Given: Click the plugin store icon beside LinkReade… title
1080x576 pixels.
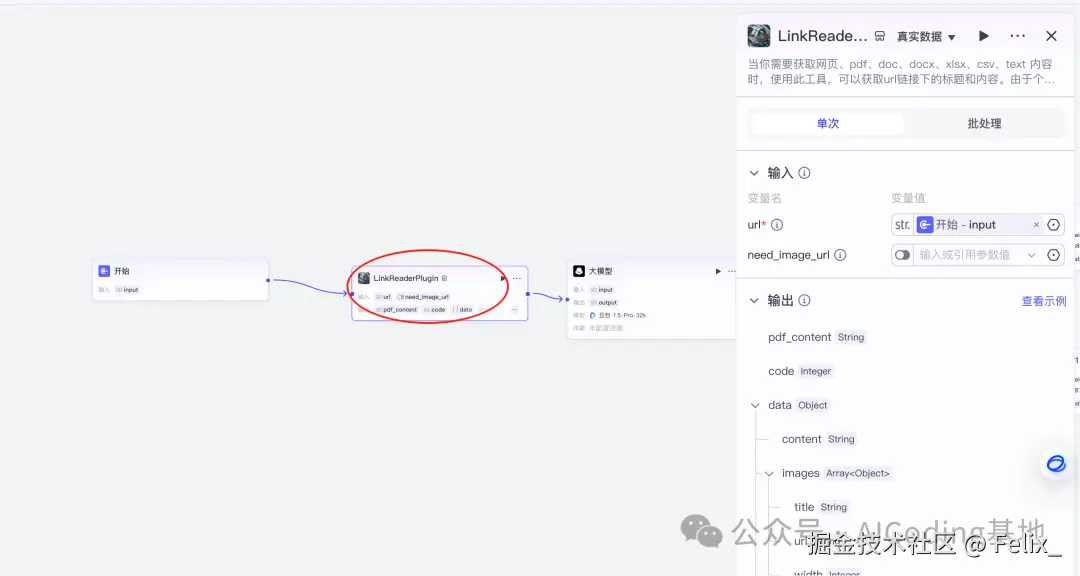Looking at the screenshot, I should [880, 36].
